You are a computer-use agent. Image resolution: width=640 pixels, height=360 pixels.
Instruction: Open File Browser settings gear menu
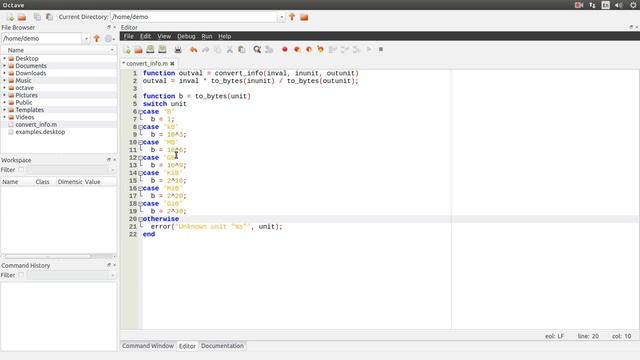tap(109, 38)
